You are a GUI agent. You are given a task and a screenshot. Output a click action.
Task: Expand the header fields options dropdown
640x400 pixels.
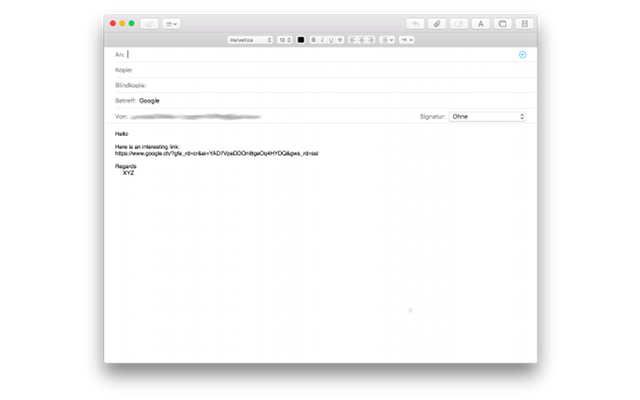[172, 23]
